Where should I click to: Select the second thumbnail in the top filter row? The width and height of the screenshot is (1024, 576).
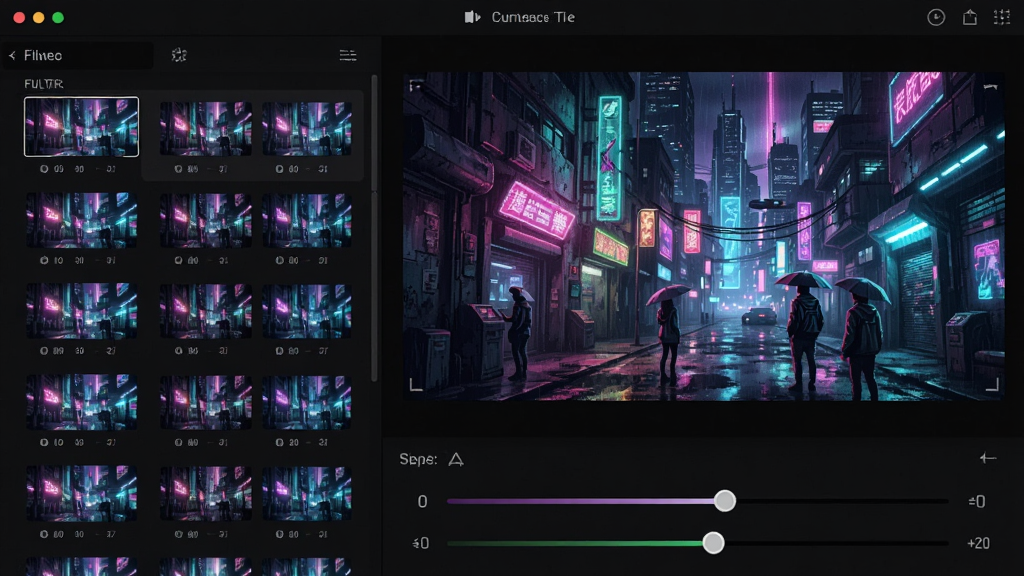(206, 129)
